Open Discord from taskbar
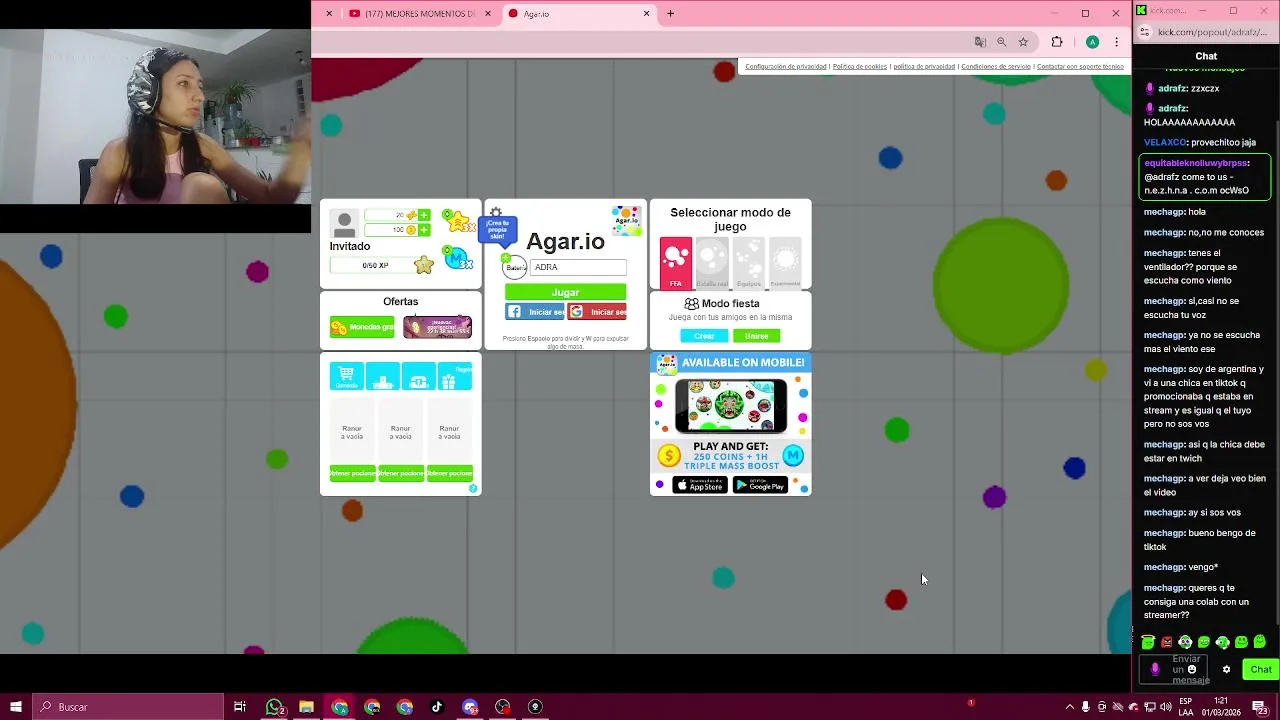The height and width of the screenshot is (720, 1280). tap(470, 707)
